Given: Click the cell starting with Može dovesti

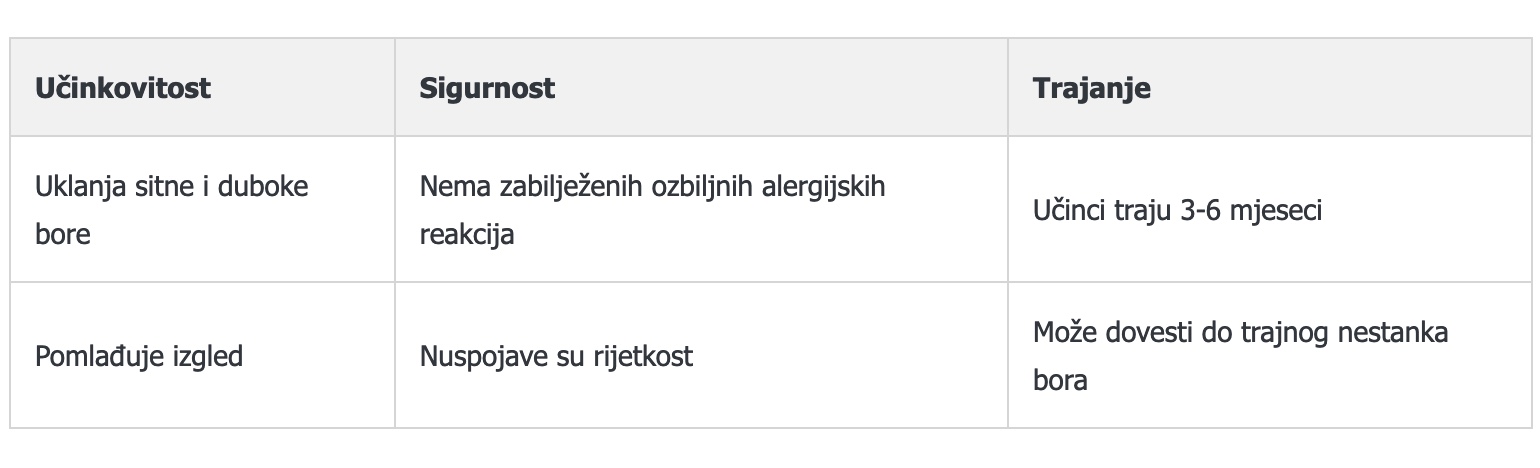Looking at the screenshot, I should point(1269,356).
